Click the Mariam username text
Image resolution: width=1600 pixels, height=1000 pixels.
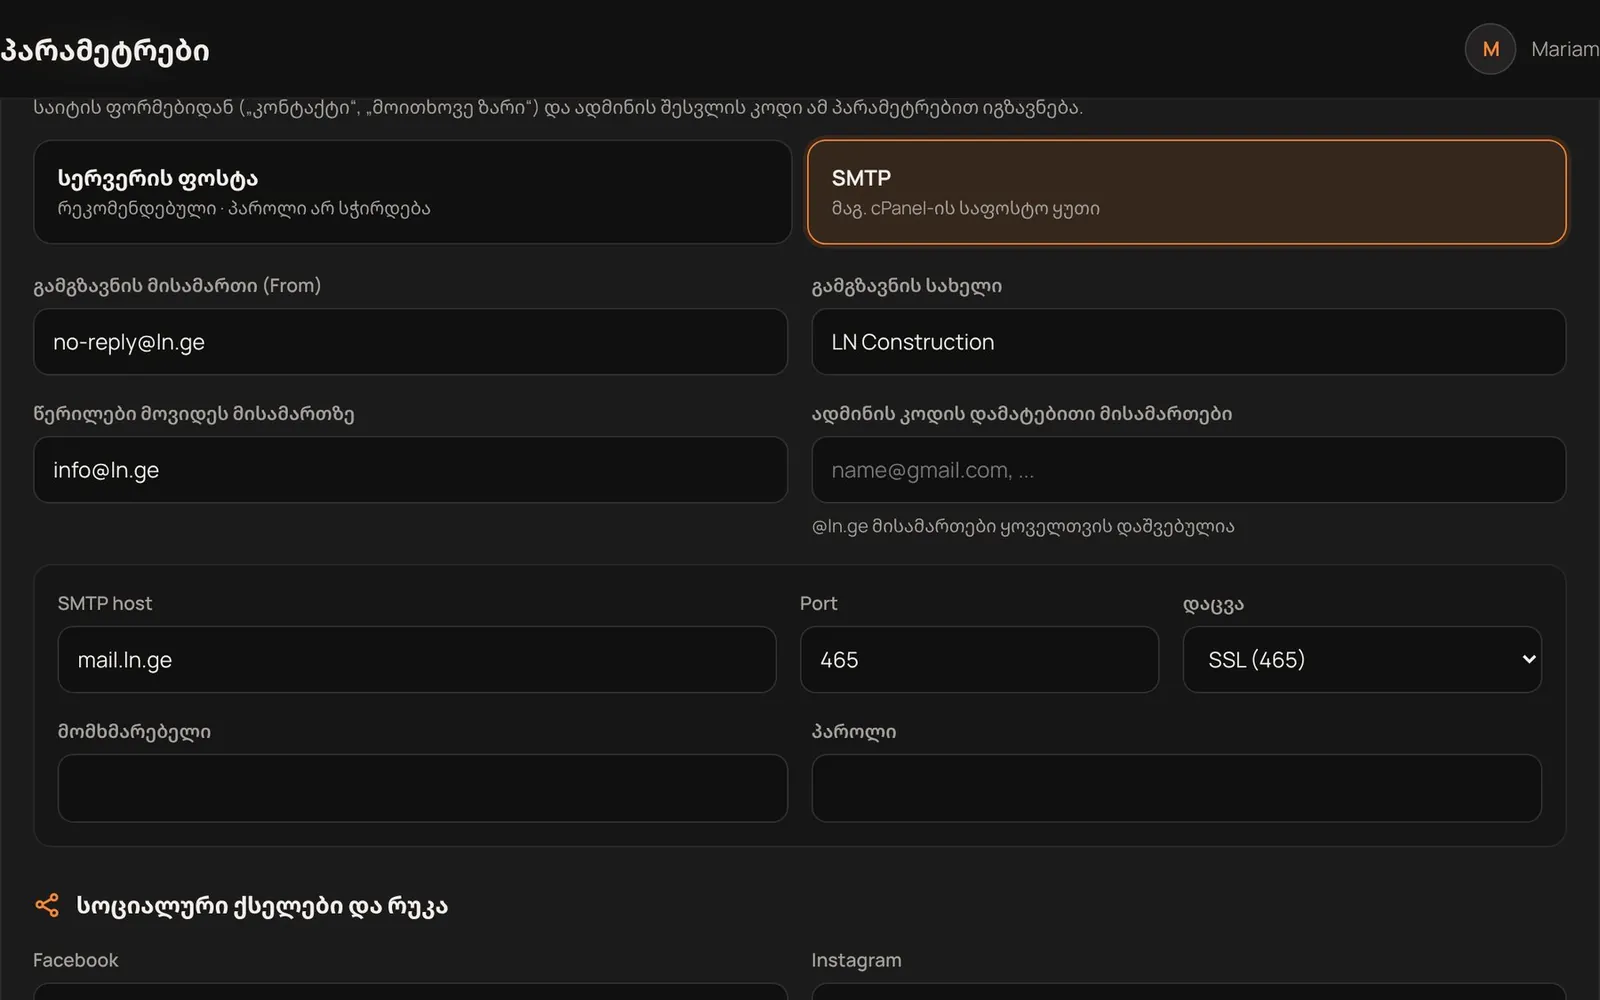1565,49
